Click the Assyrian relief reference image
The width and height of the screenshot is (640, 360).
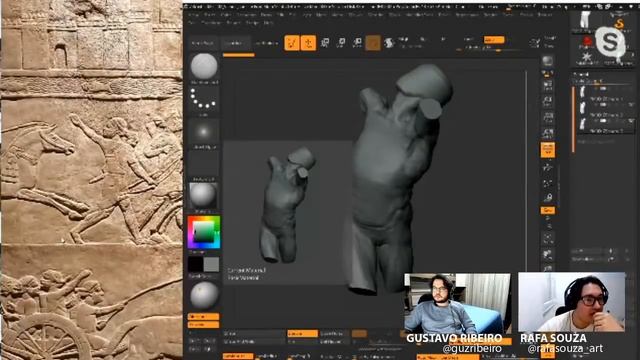point(91,180)
